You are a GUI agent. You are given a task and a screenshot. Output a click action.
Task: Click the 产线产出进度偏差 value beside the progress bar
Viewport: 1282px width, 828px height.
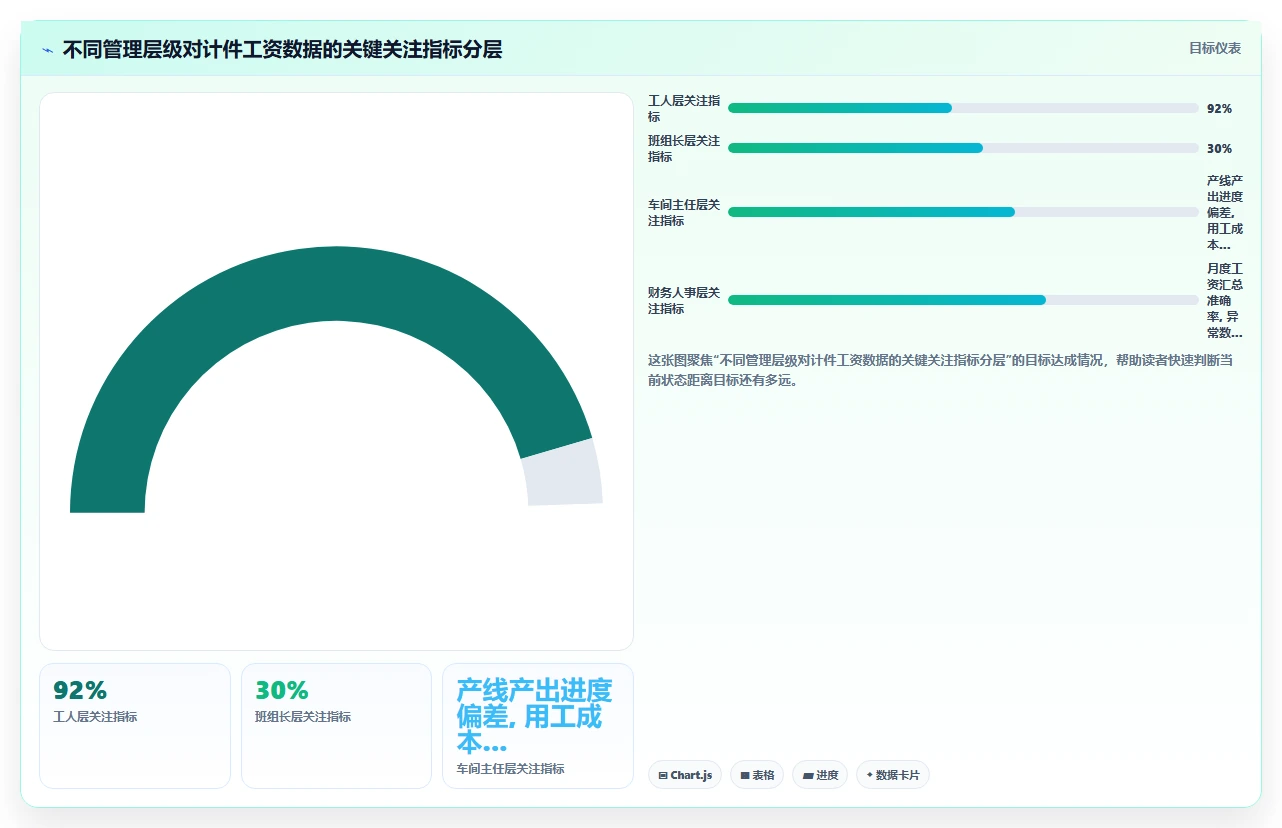point(1225,213)
